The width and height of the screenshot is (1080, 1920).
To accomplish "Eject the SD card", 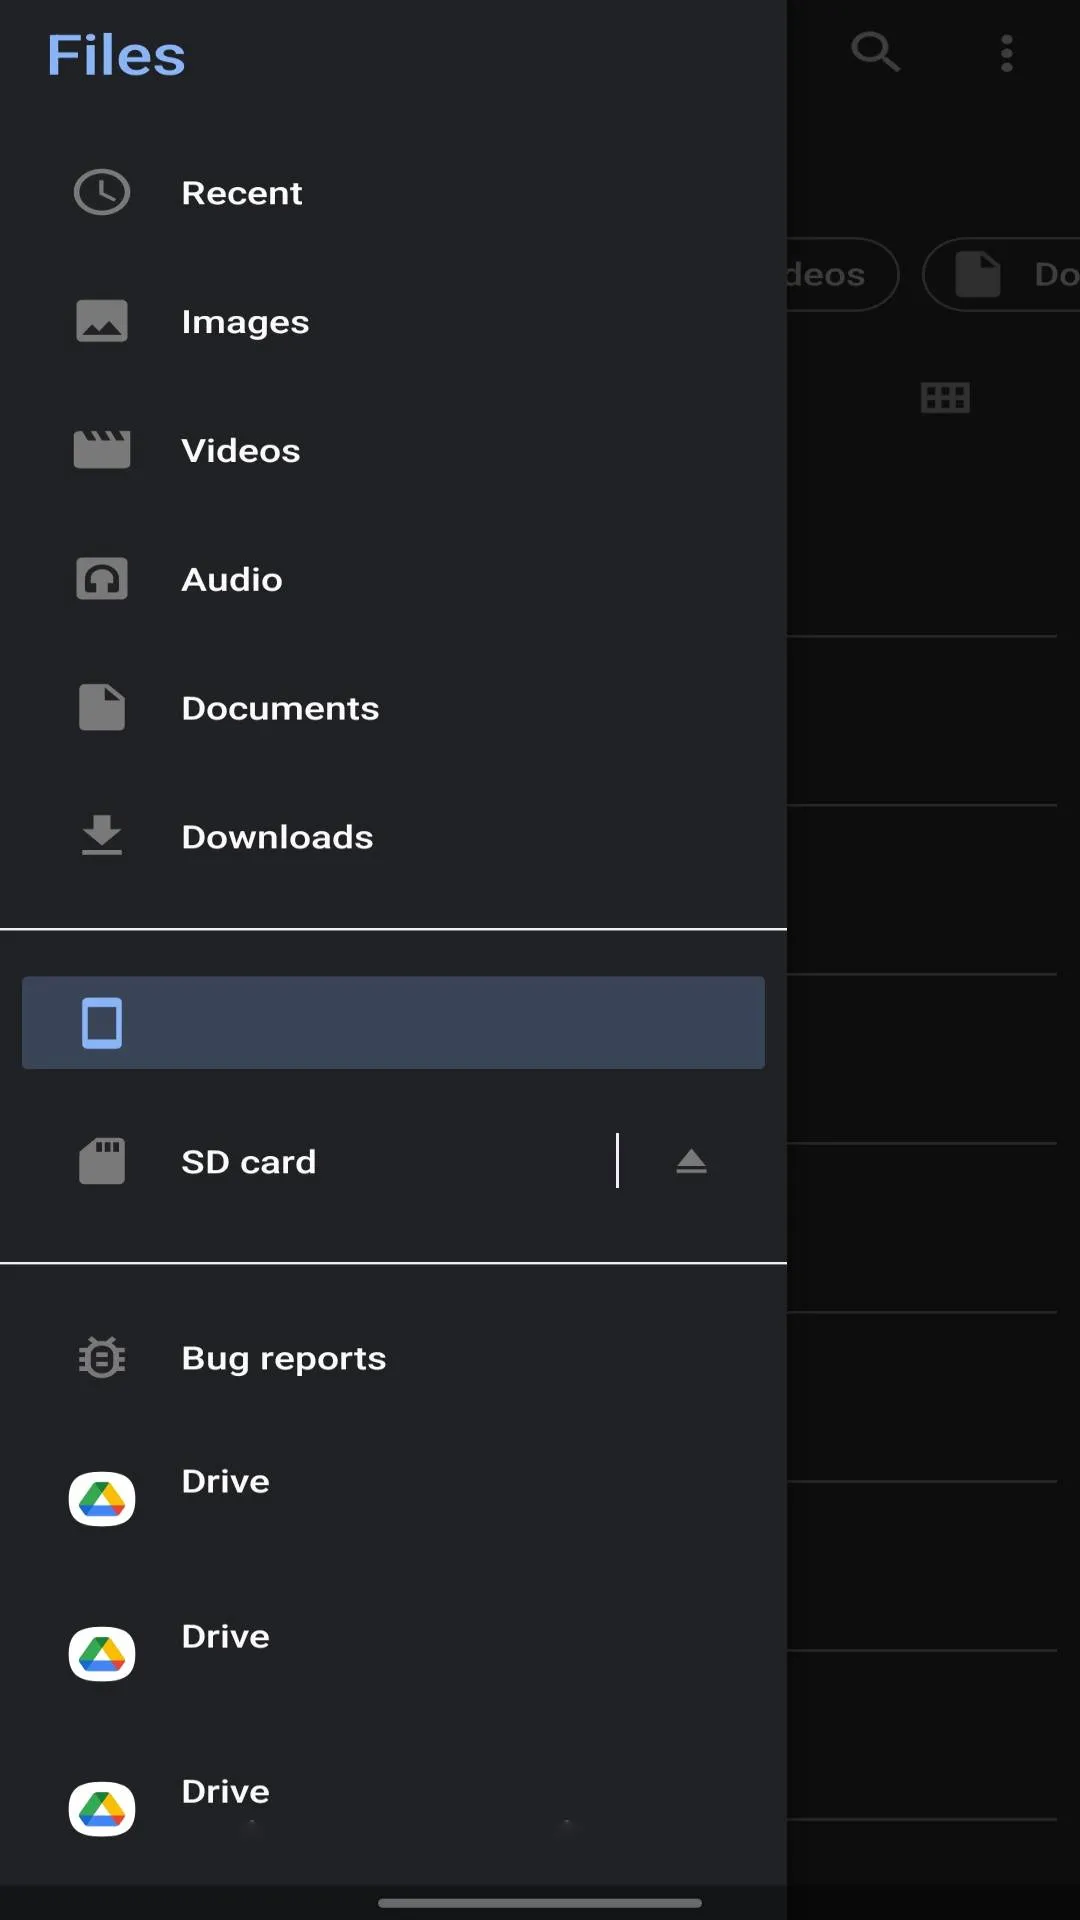I will [x=691, y=1161].
